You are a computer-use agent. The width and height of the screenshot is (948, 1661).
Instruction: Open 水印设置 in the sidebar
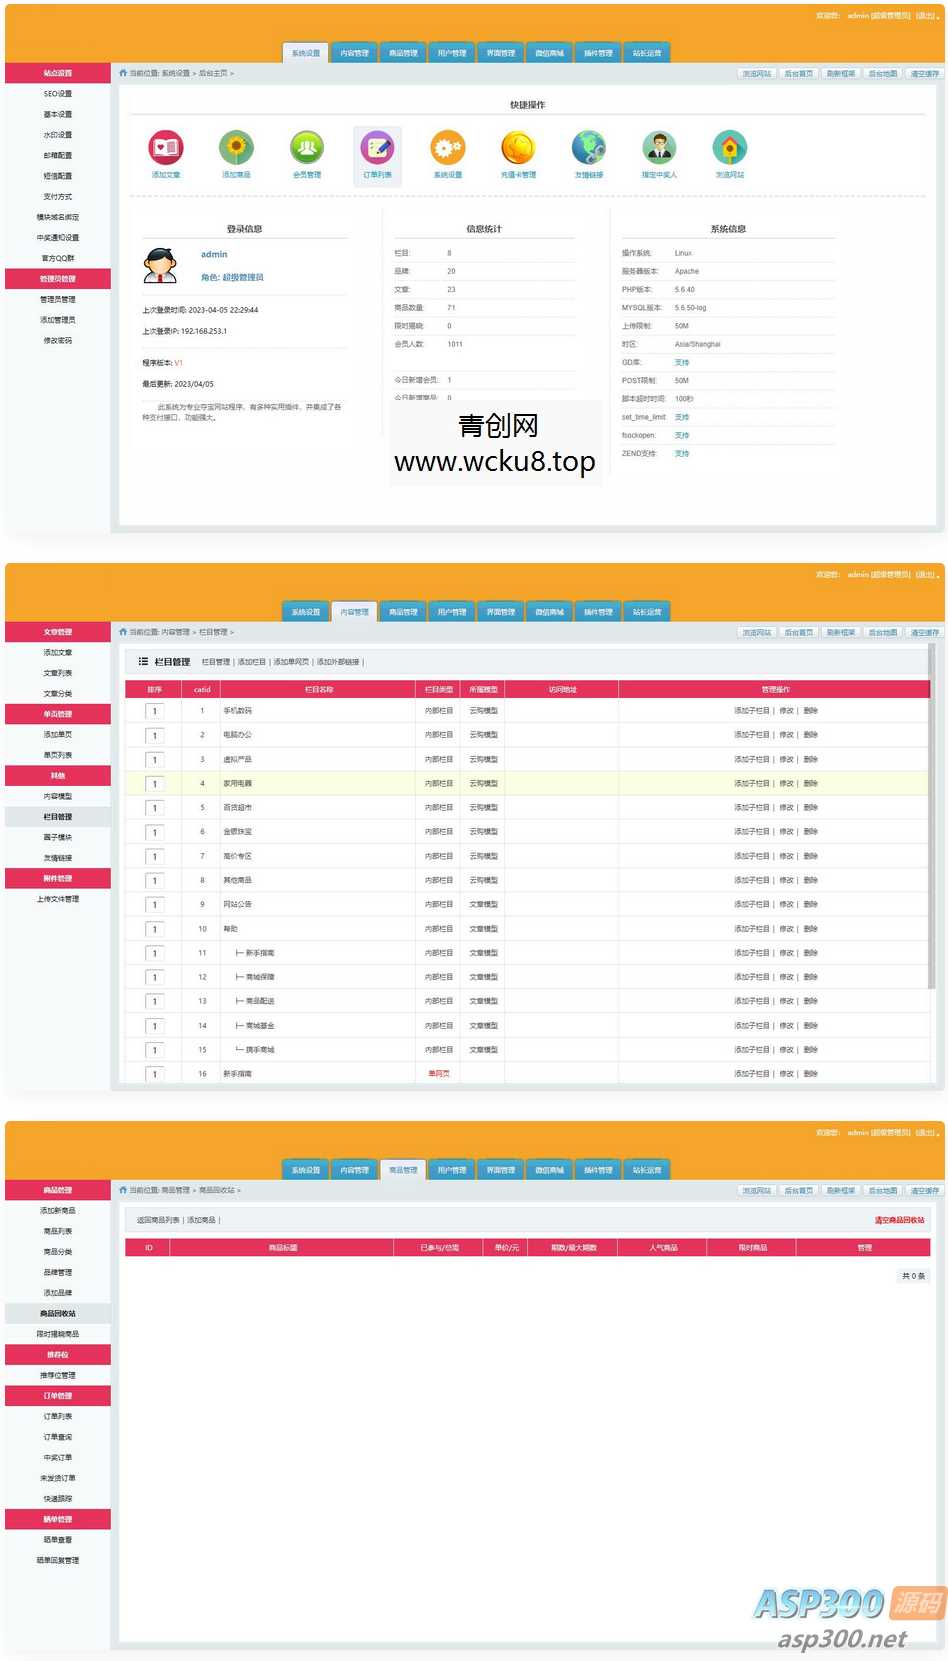pyautogui.click(x=58, y=135)
